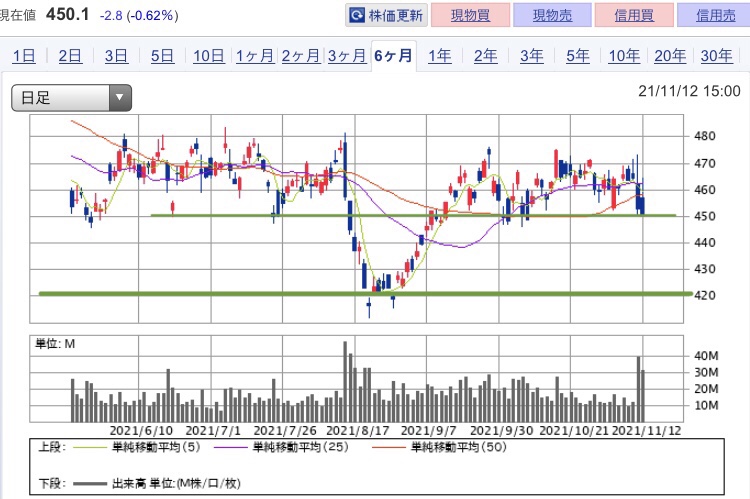Switch chart to 10日 period

pyautogui.click(x=209, y=56)
